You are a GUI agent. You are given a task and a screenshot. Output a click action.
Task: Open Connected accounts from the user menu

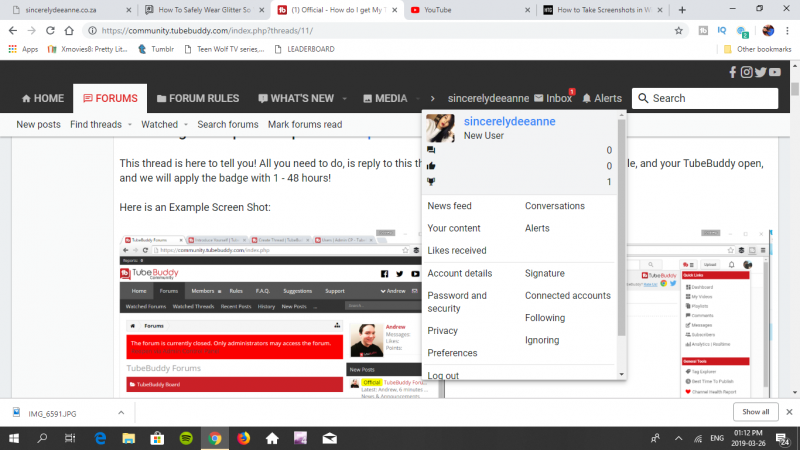pos(567,296)
